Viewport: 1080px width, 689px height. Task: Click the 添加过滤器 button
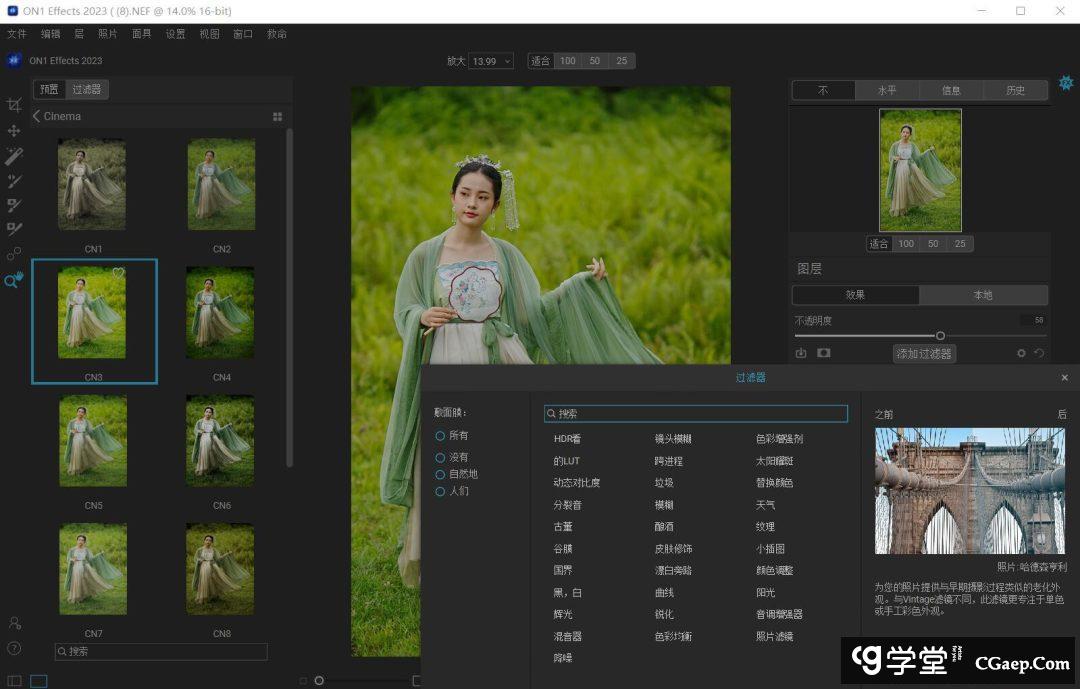pyautogui.click(x=924, y=353)
